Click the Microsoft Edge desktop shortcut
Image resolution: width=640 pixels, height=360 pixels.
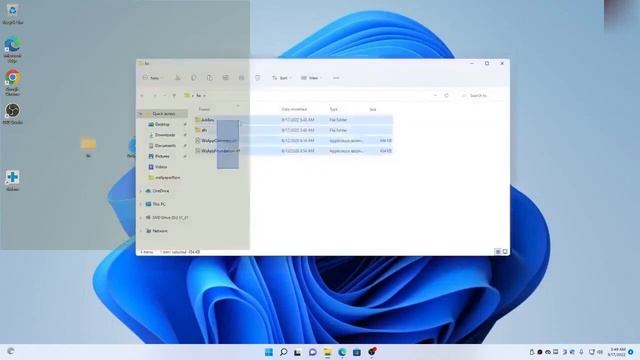click(x=13, y=49)
